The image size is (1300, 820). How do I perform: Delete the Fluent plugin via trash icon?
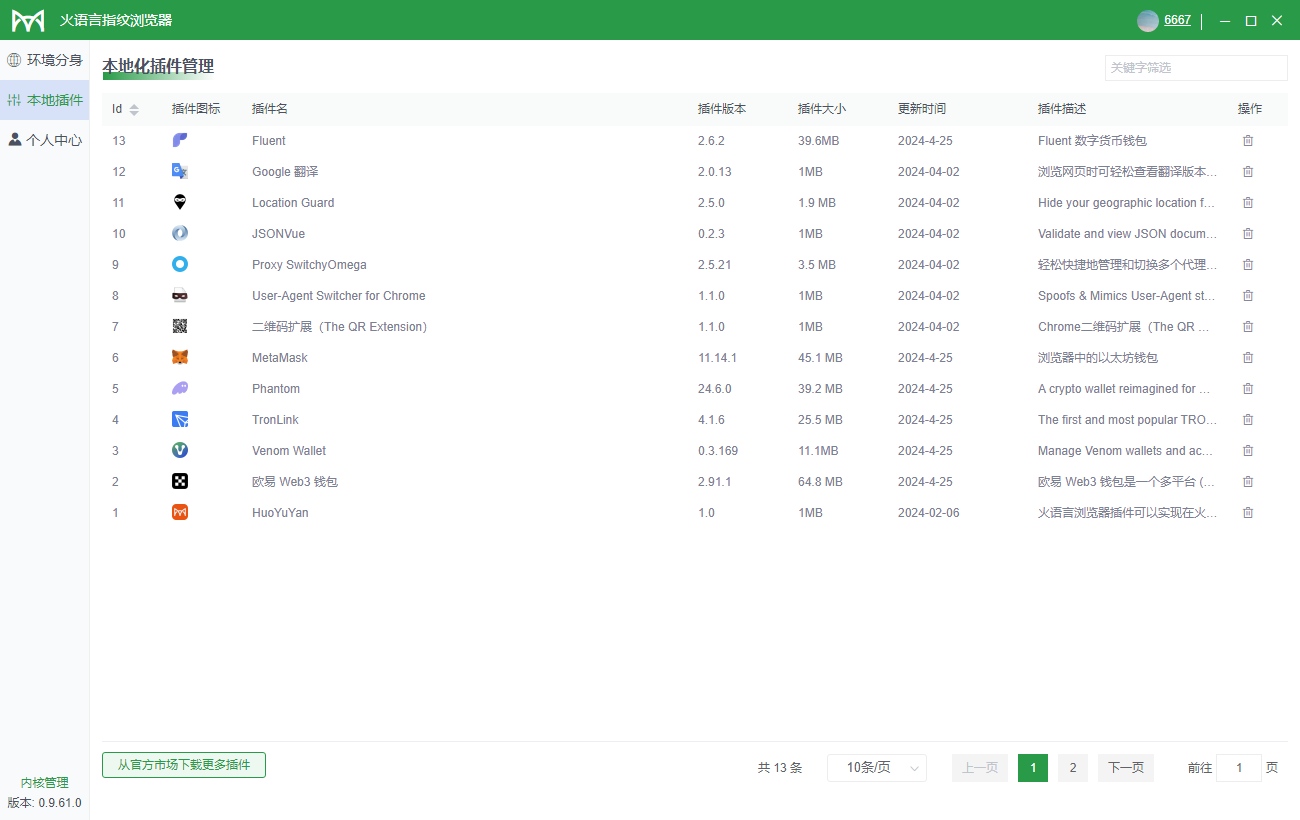pyautogui.click(x=1247, y=141)
